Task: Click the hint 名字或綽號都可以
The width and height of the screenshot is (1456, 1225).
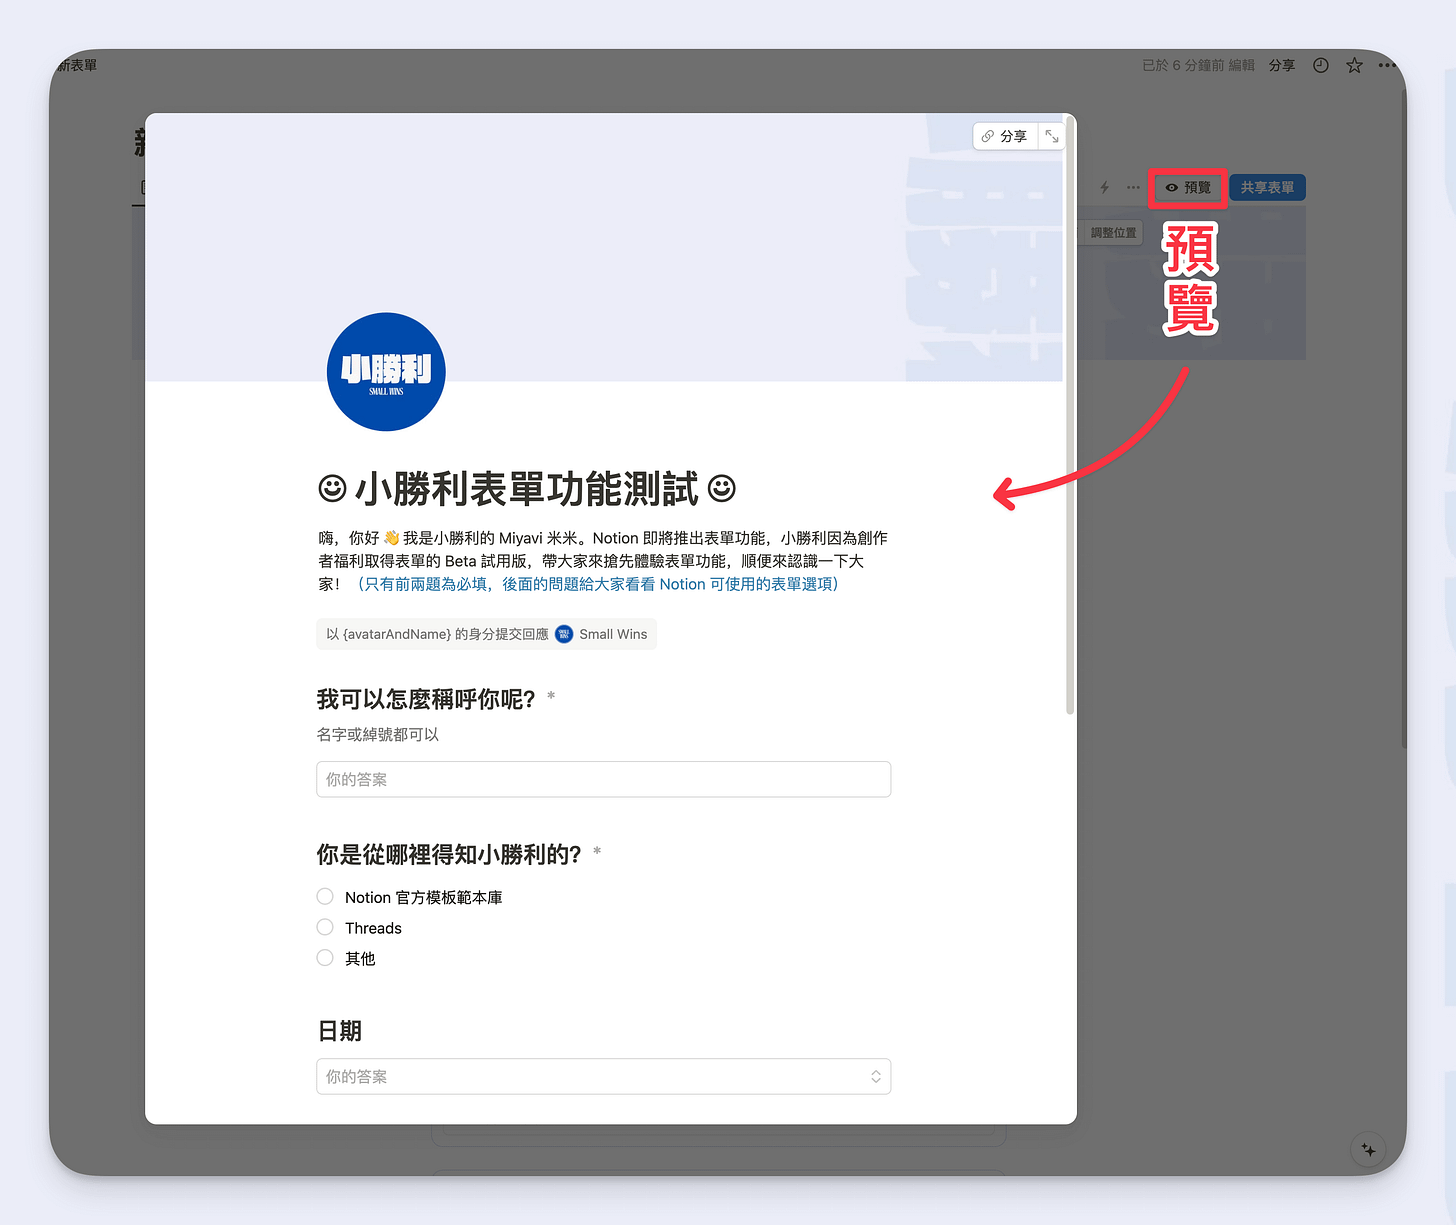Action: (378, 735)
